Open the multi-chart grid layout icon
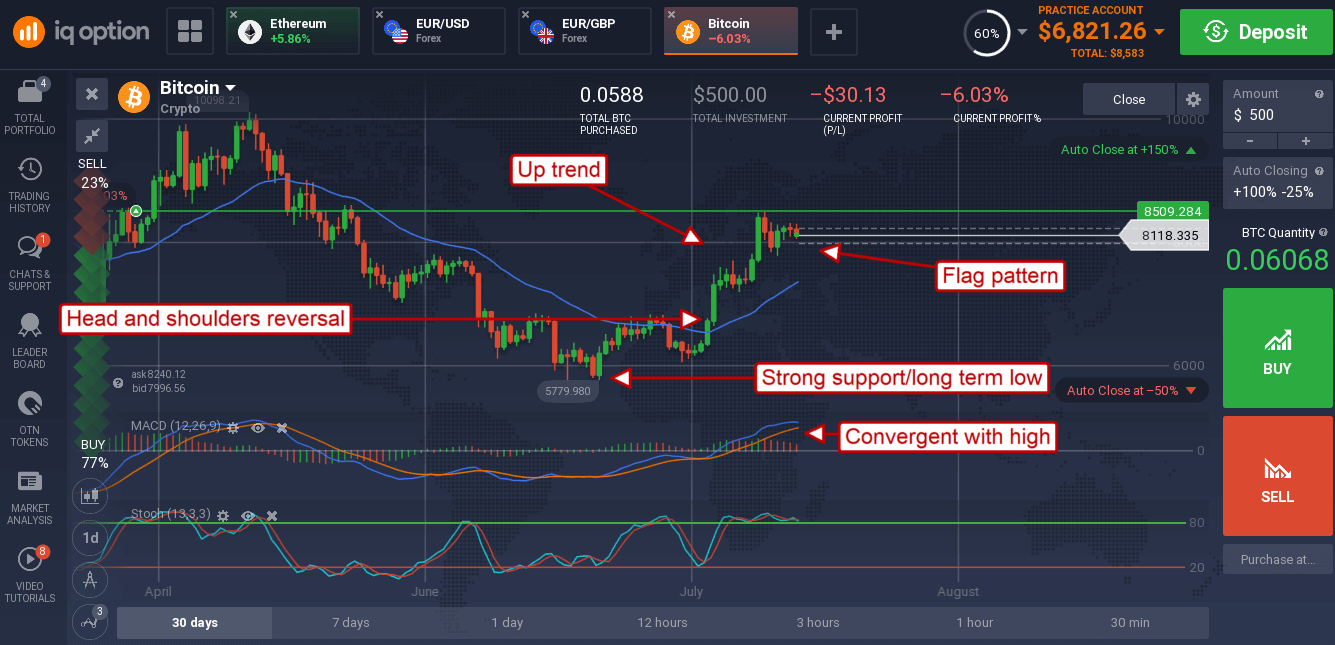 click(190, 32)
